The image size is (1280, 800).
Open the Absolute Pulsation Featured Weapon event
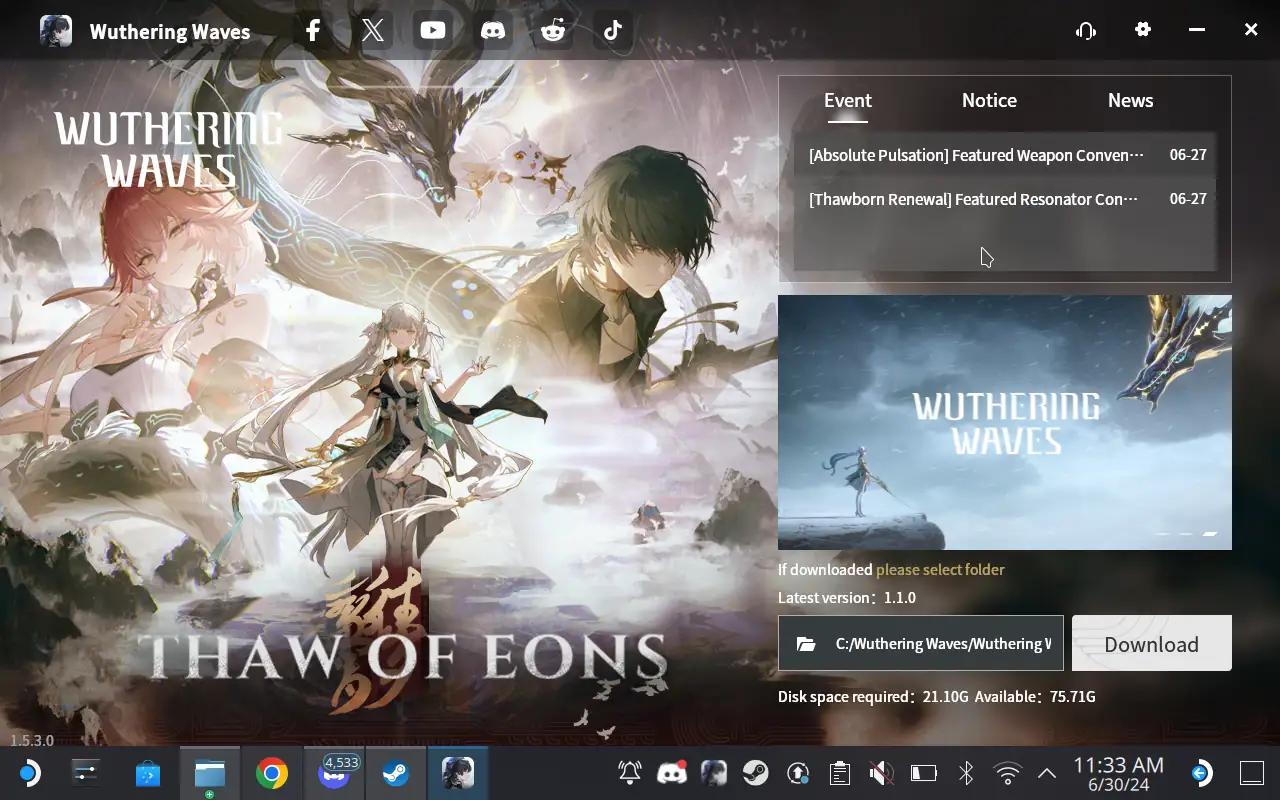click(975, 156)
